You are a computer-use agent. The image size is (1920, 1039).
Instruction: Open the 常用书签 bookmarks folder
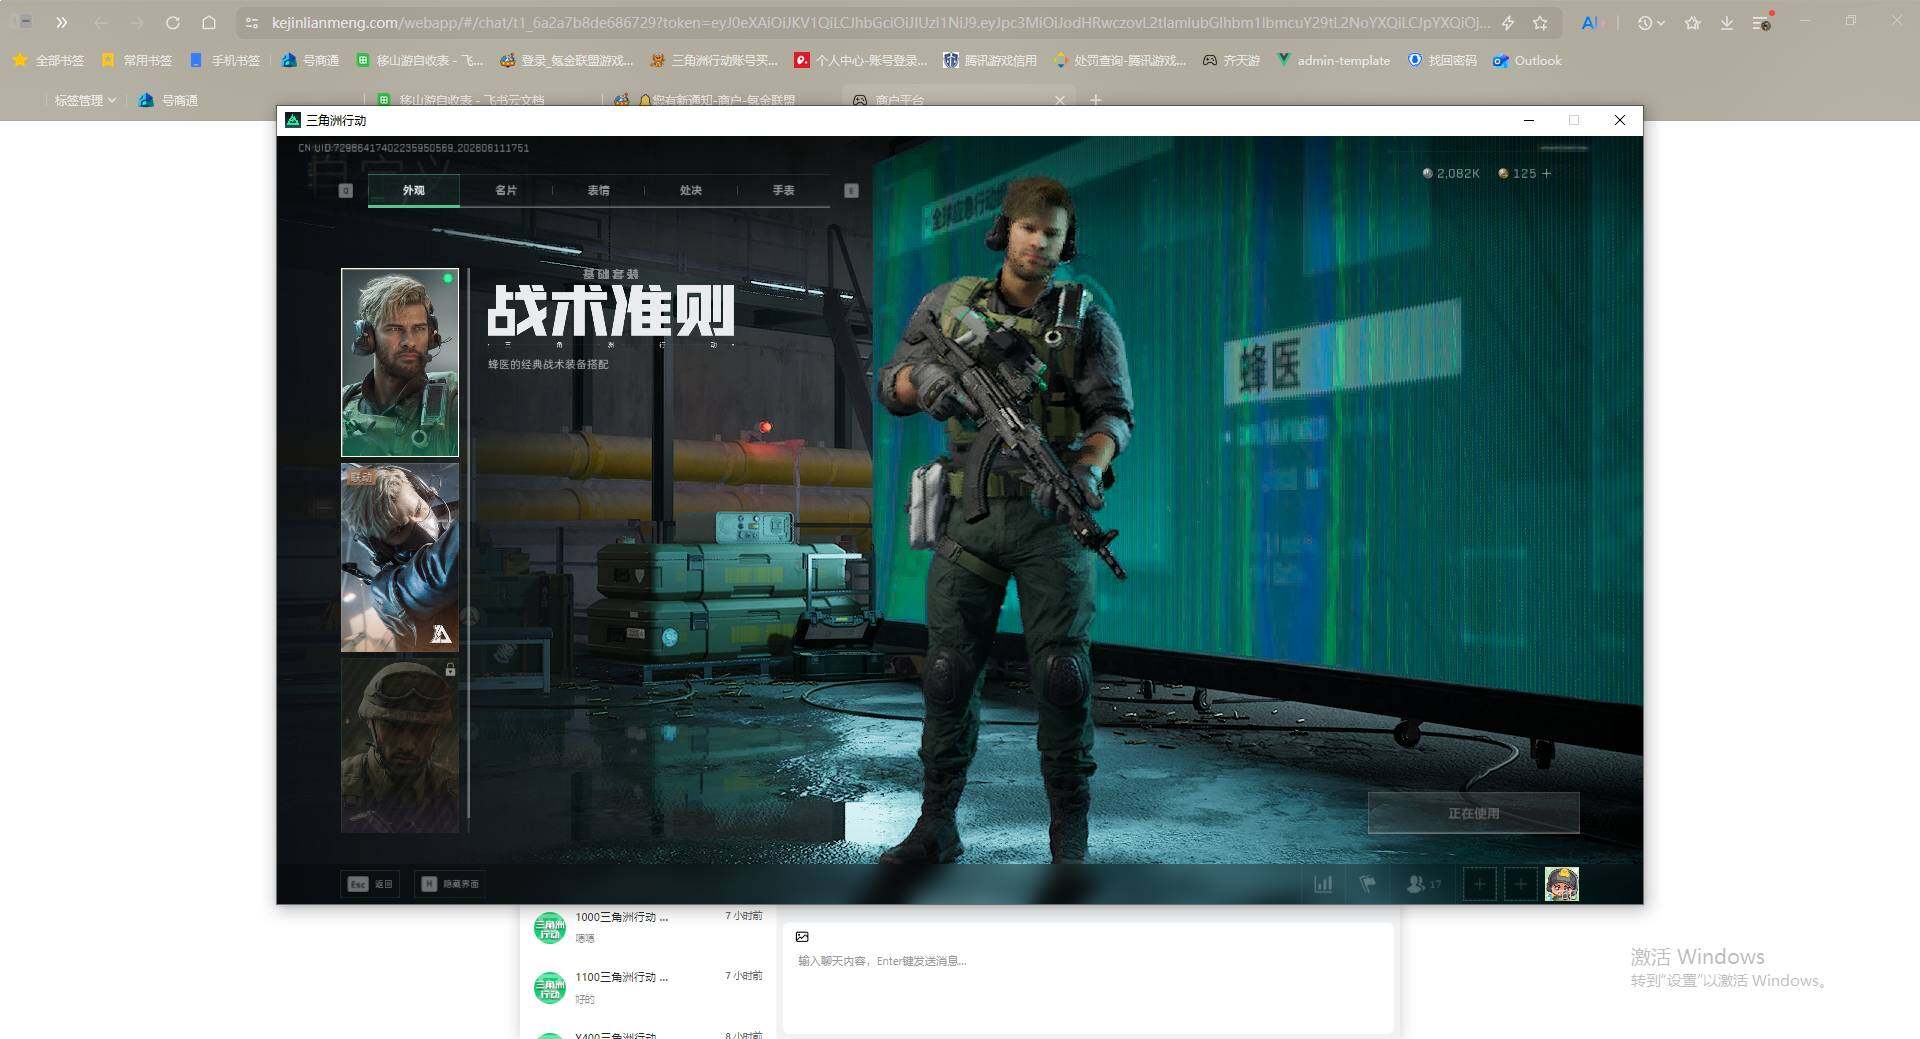click(137, 60)
